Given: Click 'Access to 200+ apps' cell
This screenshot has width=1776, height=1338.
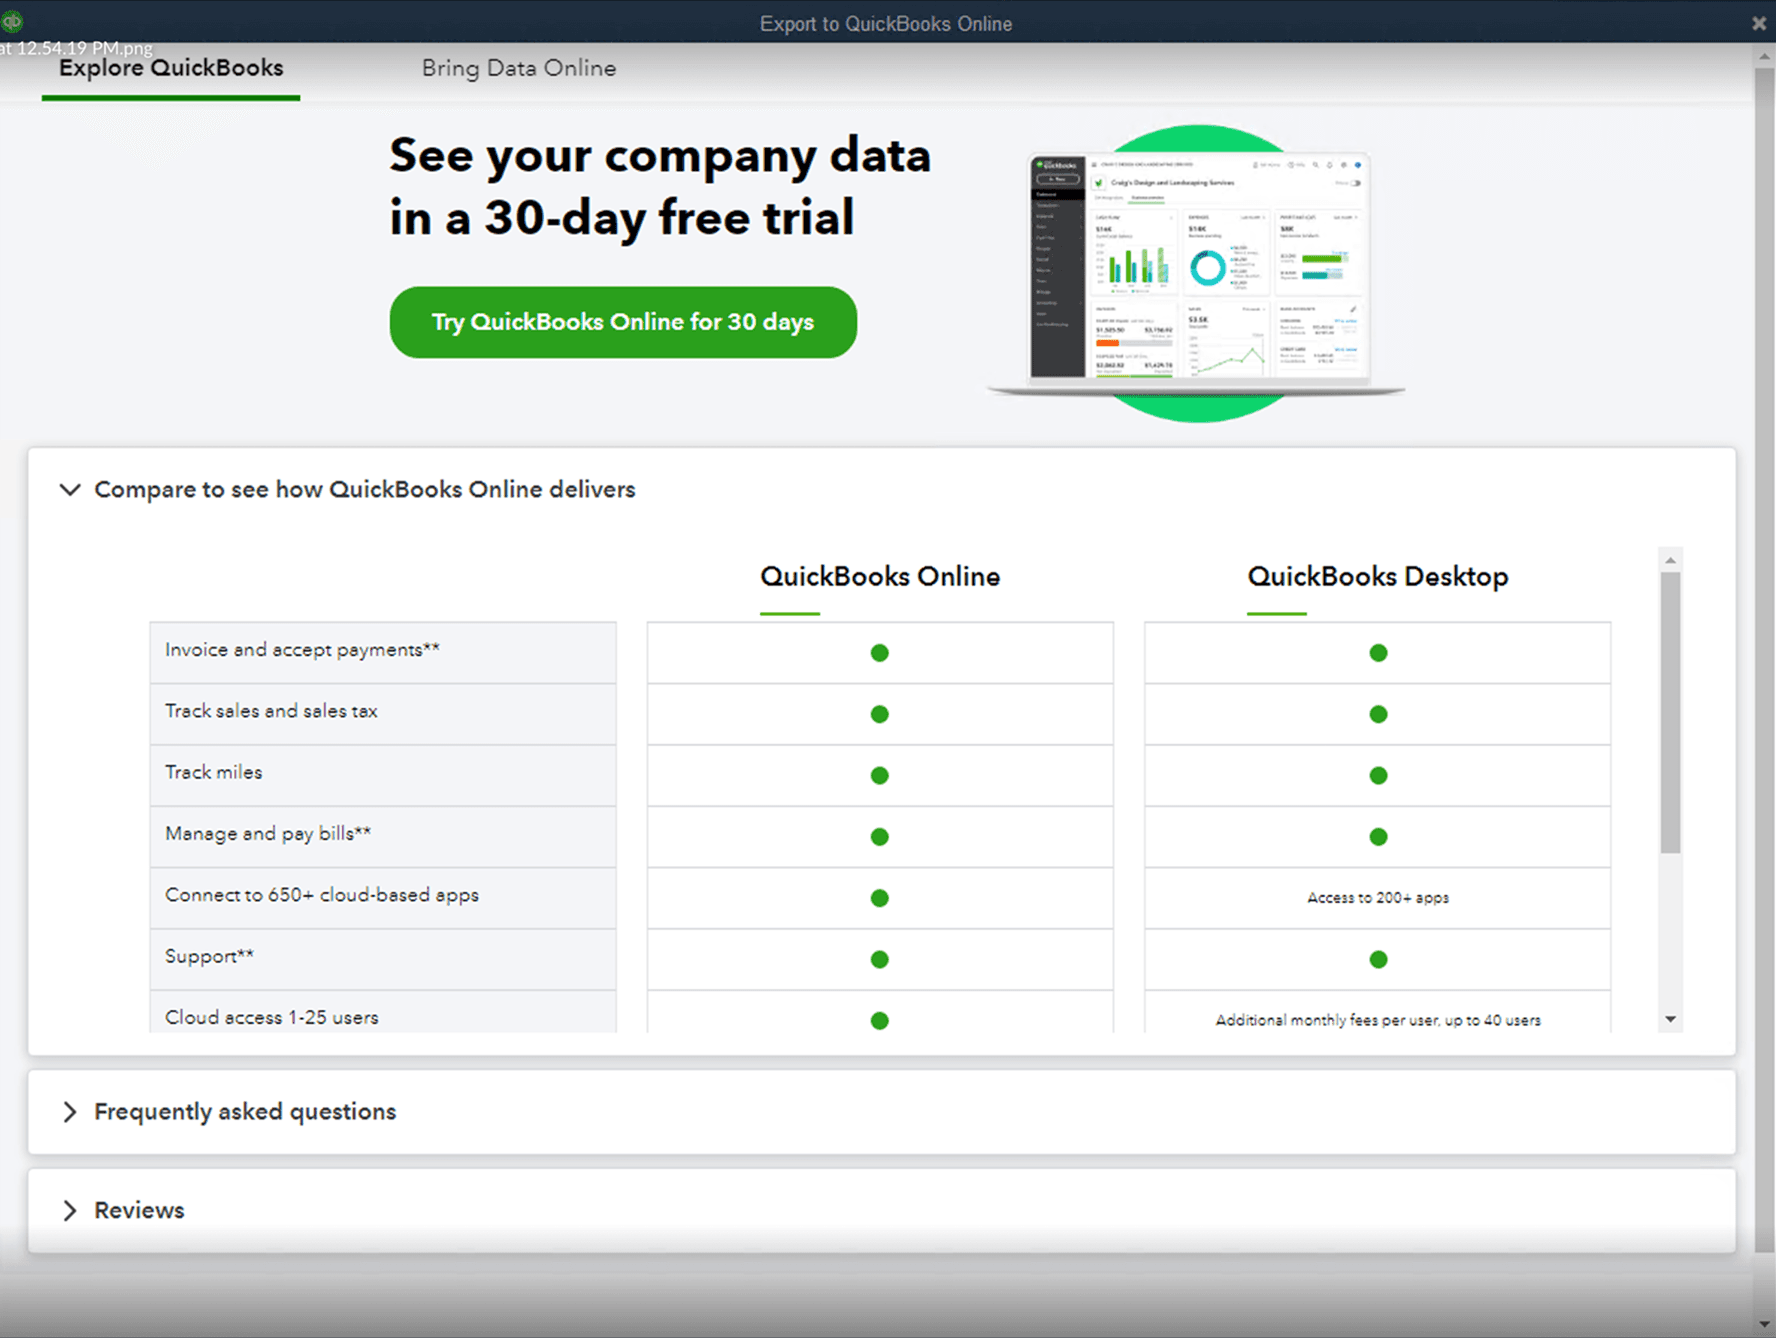Looking at the screenshot, I should 1378,898.
